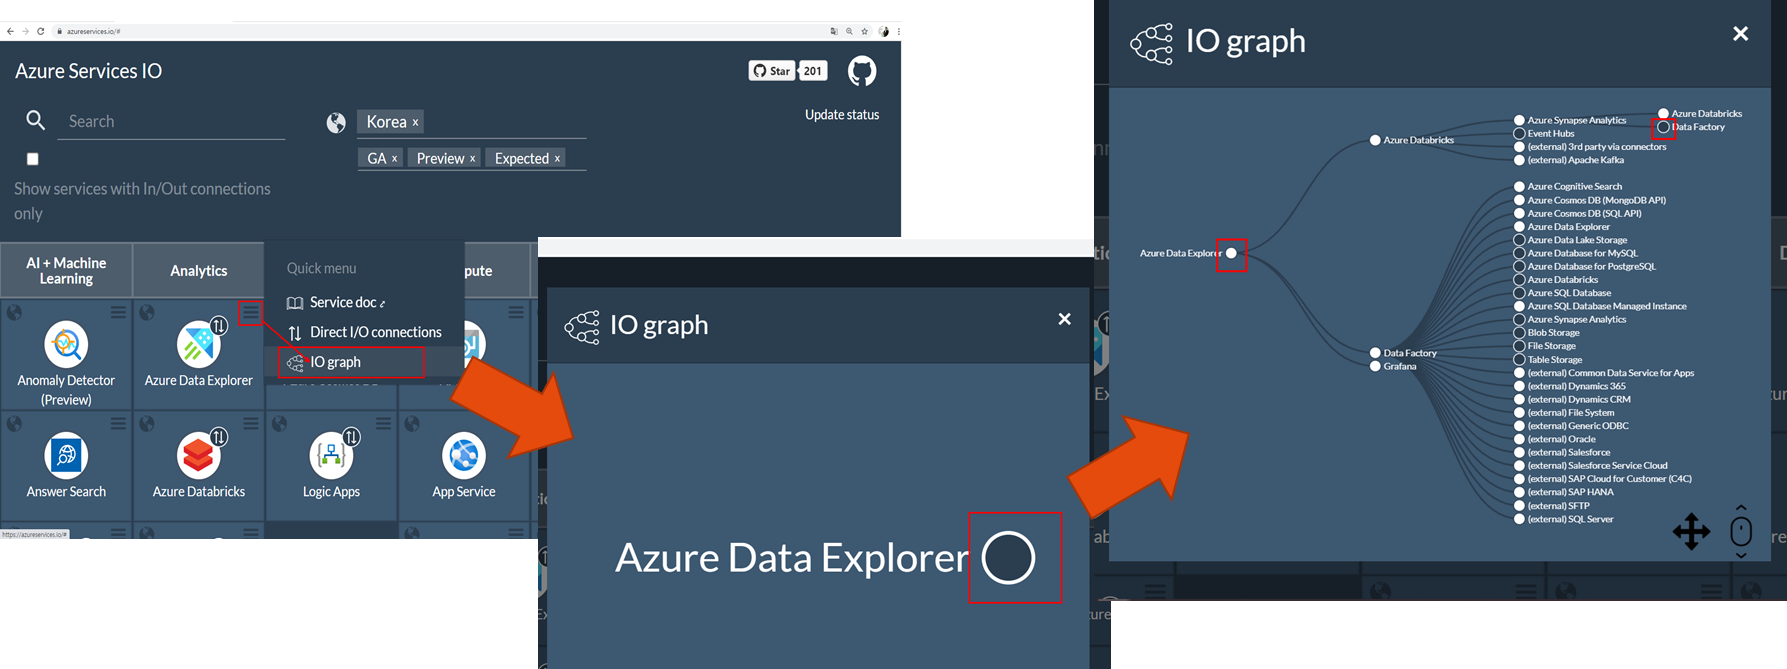The width and height of the screenshot is (1787, 669).
Task: Toggle the Grafana node
Action: pos(1375,366)
